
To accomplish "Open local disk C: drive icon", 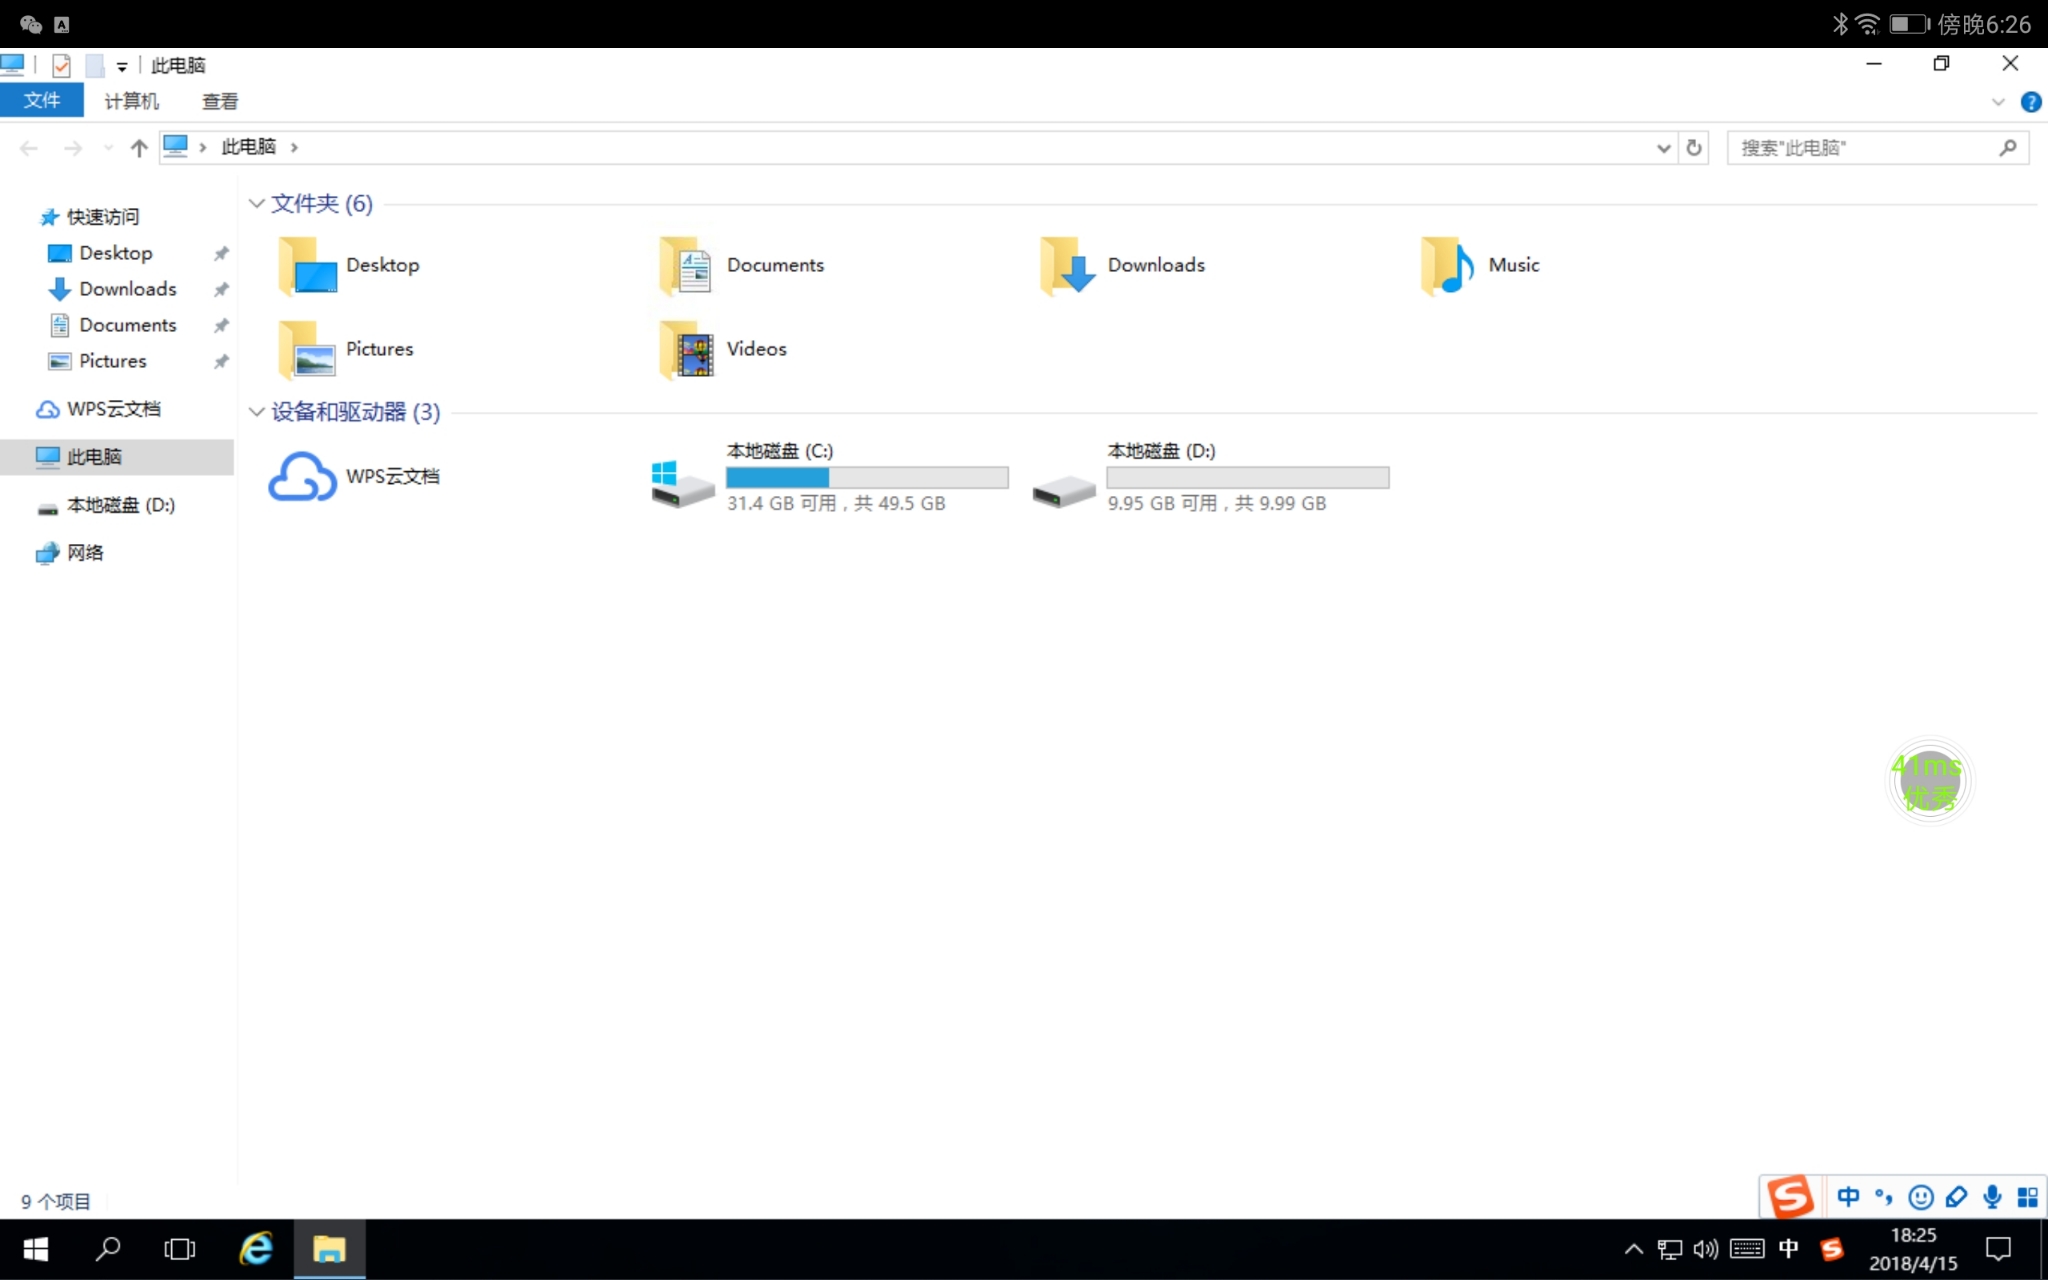I will (x=683, y=483).
